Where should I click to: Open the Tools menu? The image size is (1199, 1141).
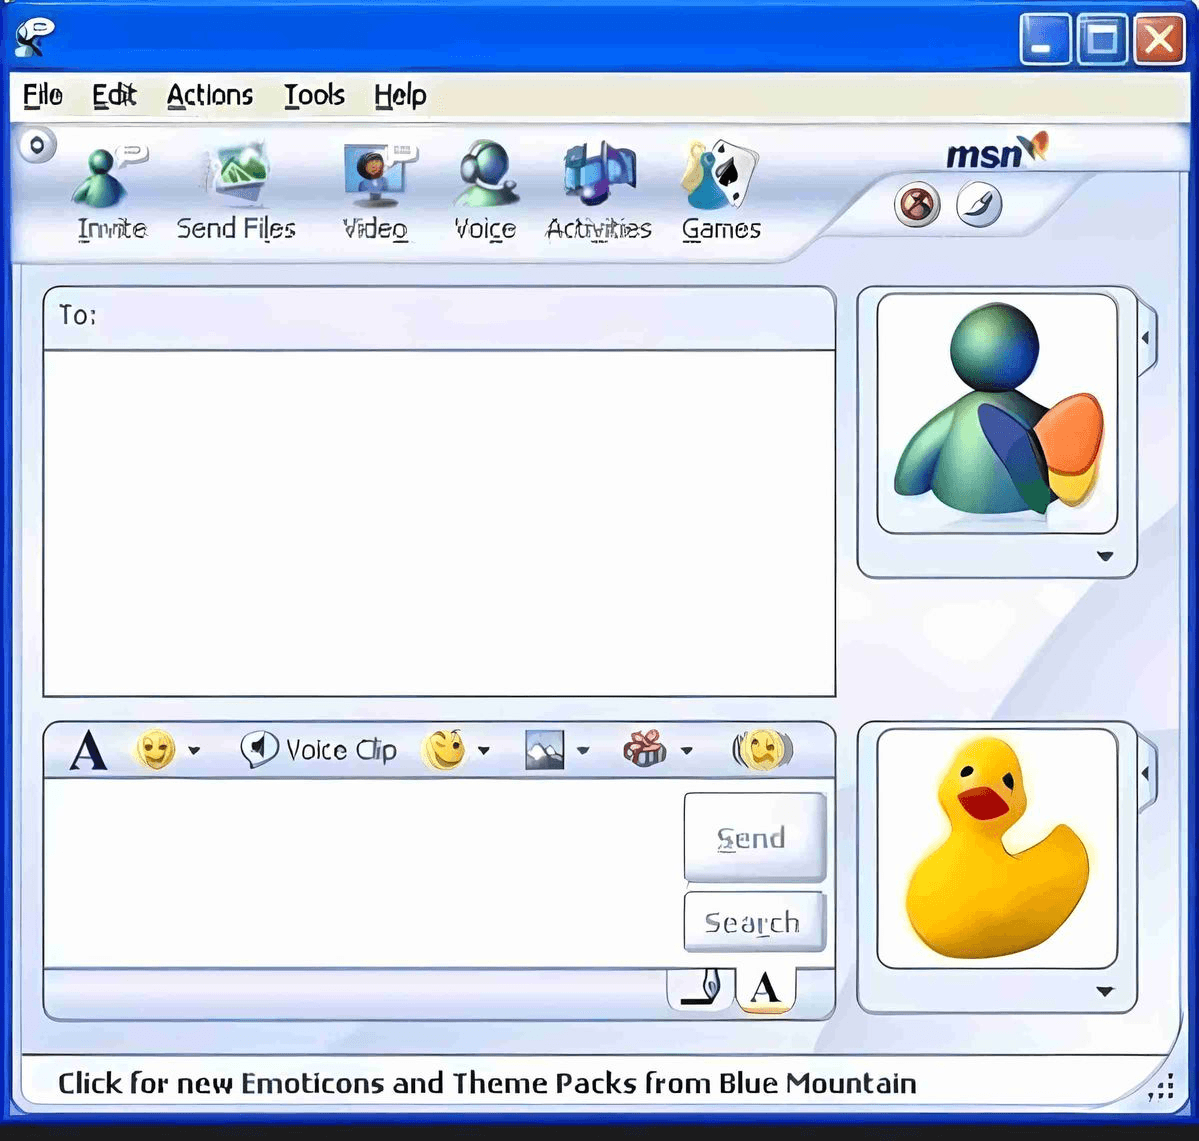[x=314, y=95]
